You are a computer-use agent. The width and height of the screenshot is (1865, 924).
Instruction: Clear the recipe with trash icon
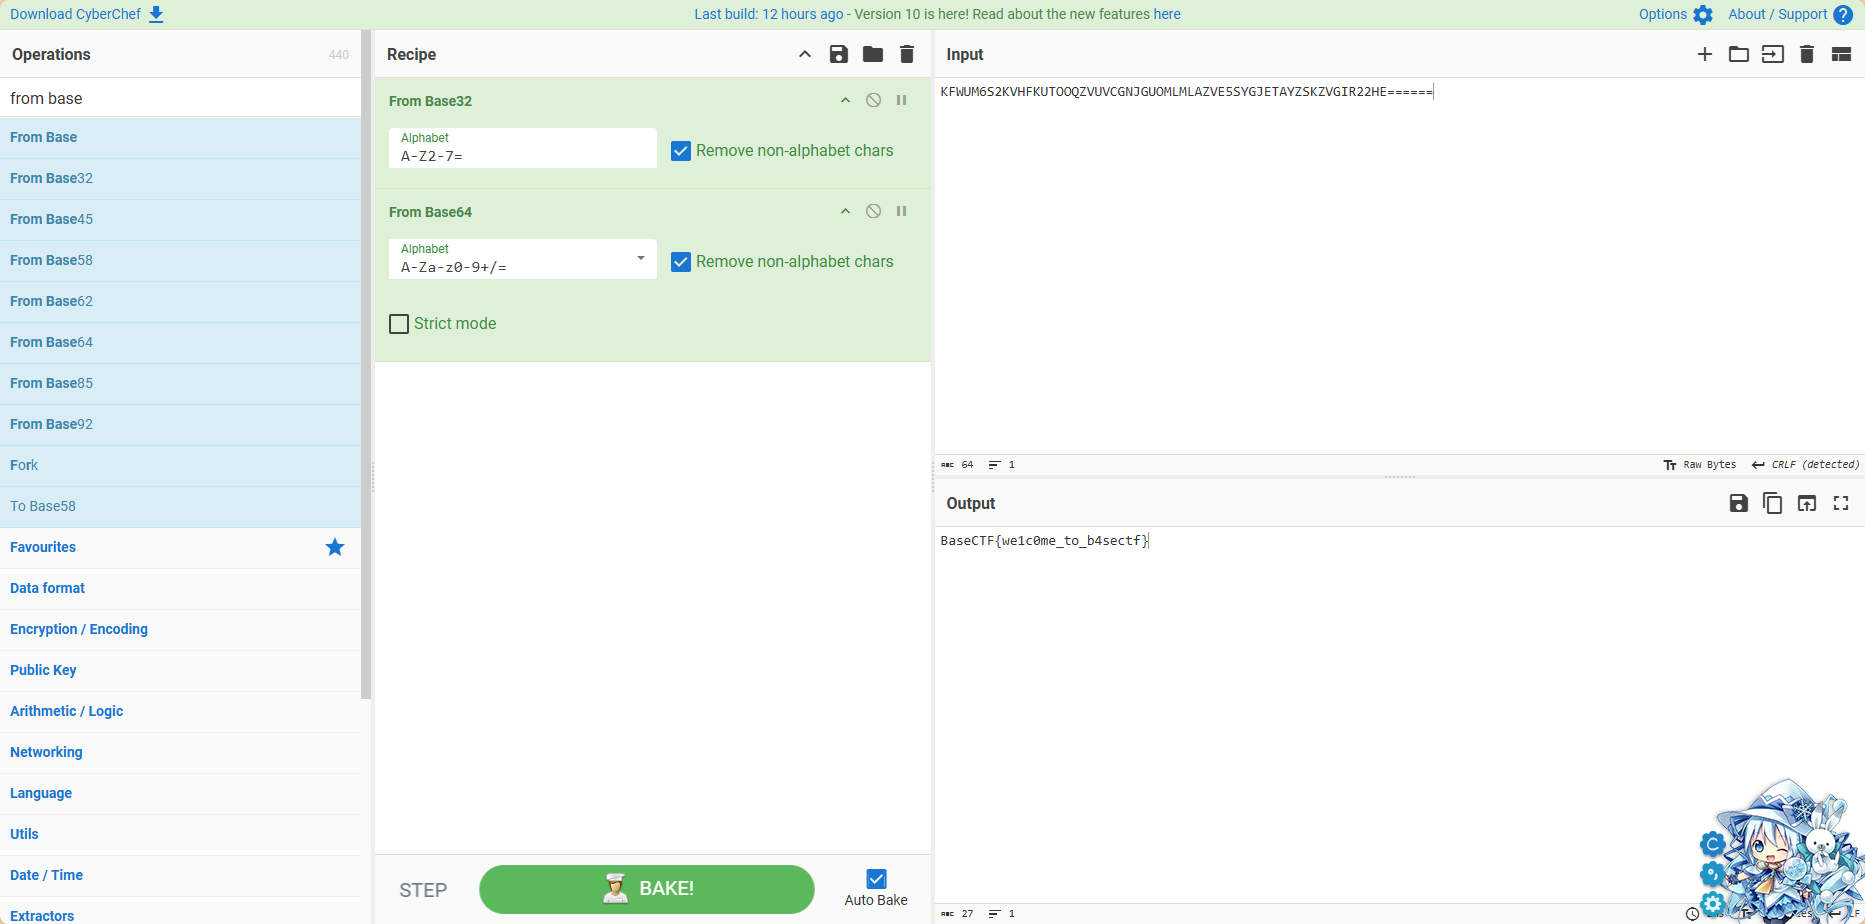click(907, 54)
